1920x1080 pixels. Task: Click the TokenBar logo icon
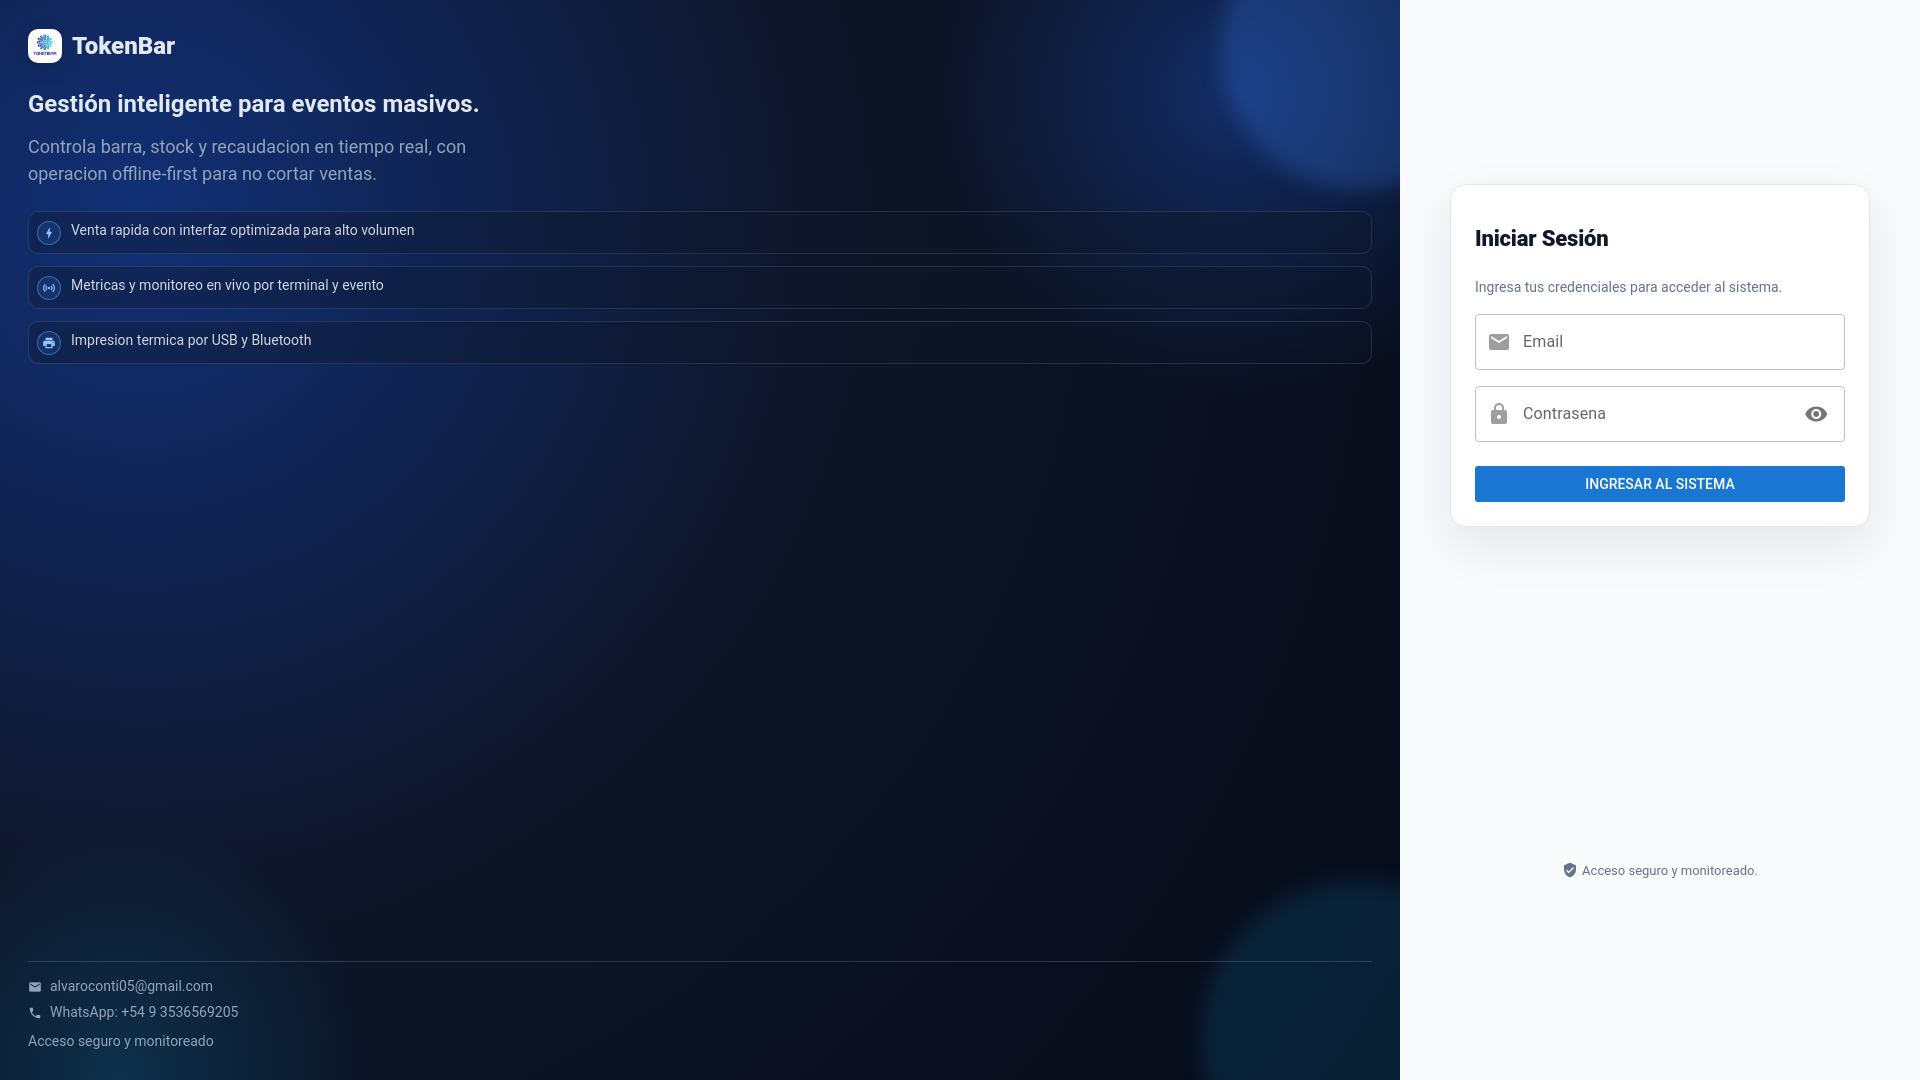(x=45, y=46)
